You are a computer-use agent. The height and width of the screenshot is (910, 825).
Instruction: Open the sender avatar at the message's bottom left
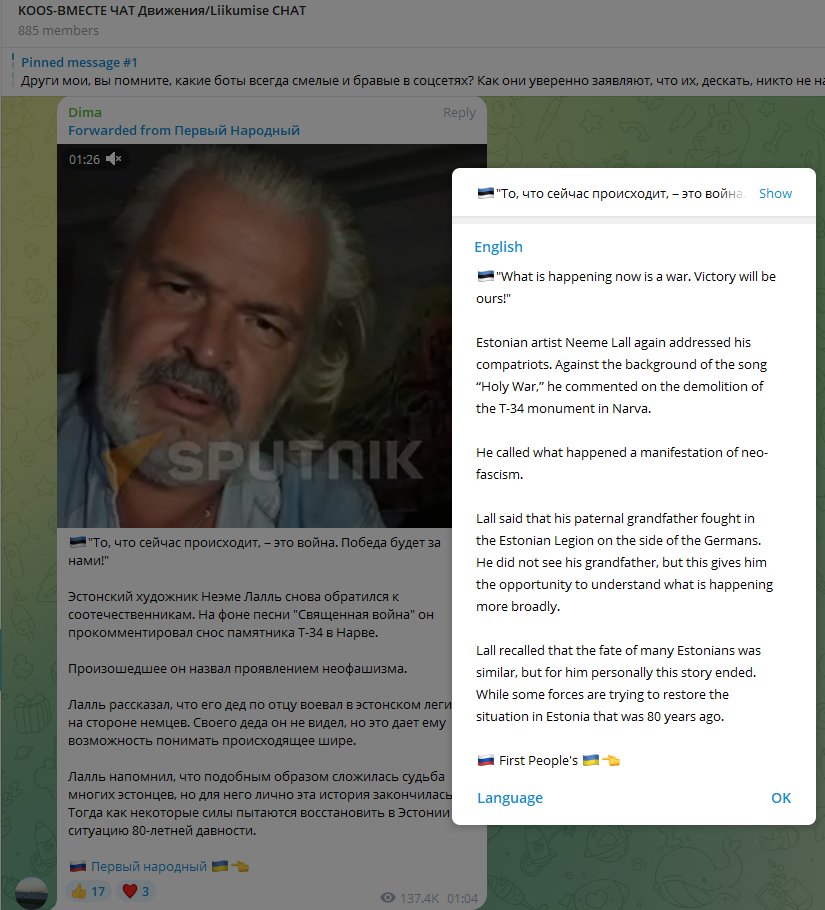click(x=31, y=894)
